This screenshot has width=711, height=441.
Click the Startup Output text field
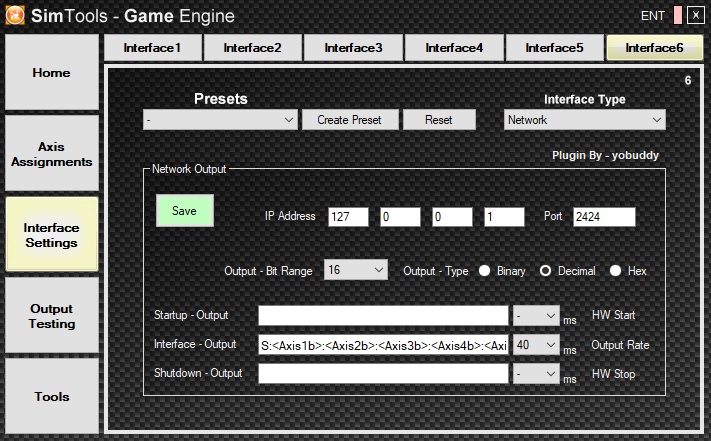coord(383,316)
